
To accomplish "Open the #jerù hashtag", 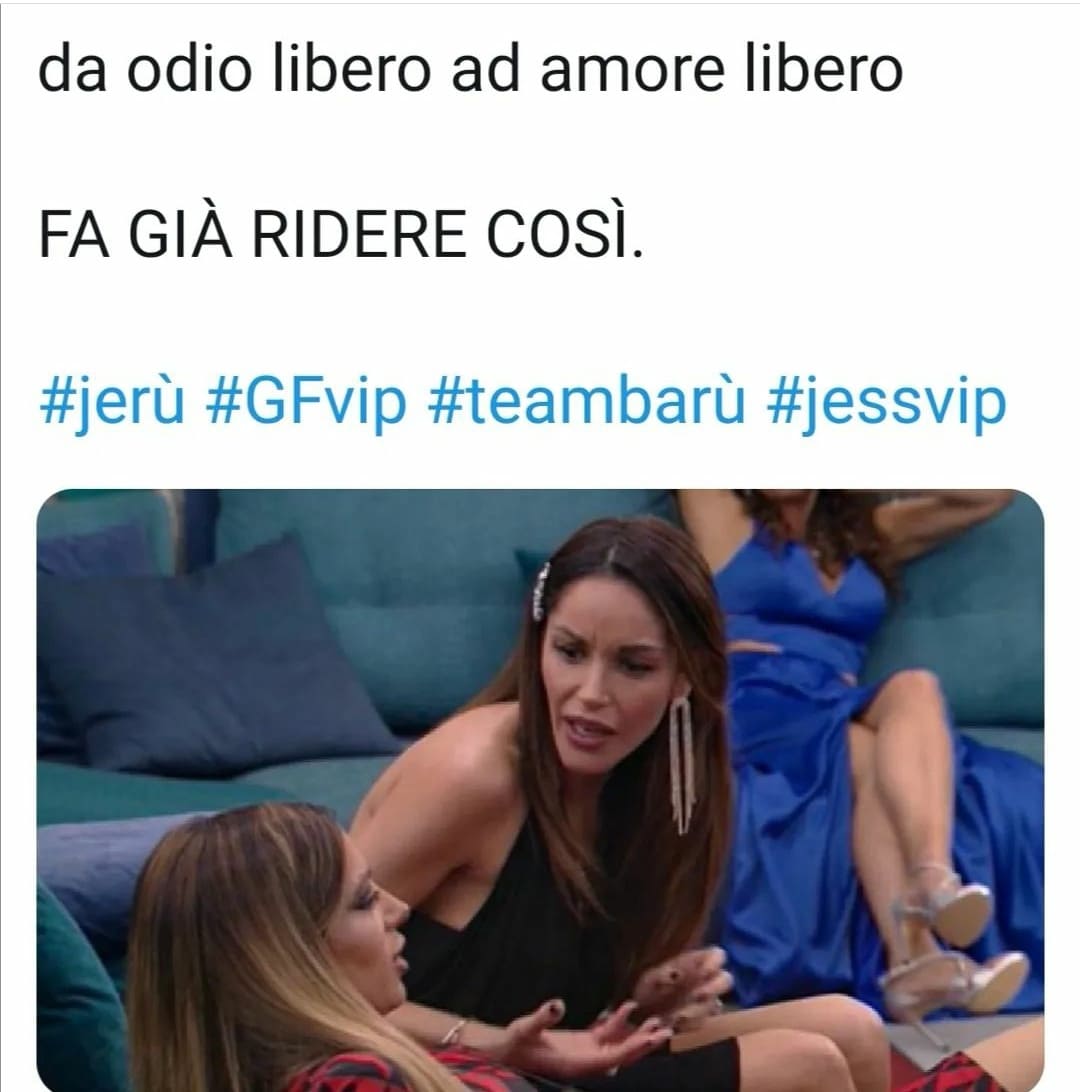I will point(112,403).
